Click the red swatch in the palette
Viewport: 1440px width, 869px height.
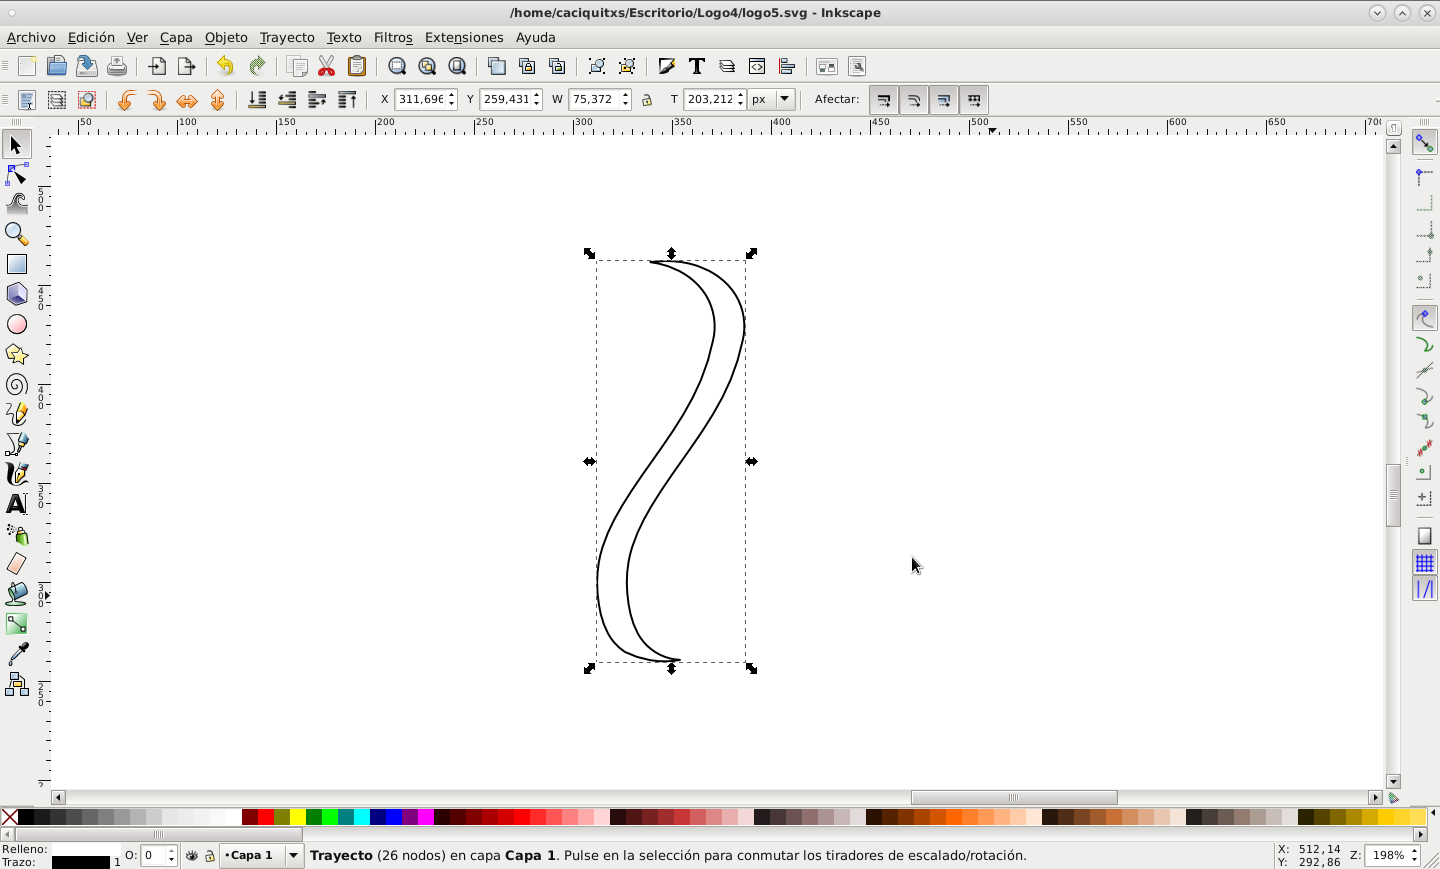pos(265,817)
